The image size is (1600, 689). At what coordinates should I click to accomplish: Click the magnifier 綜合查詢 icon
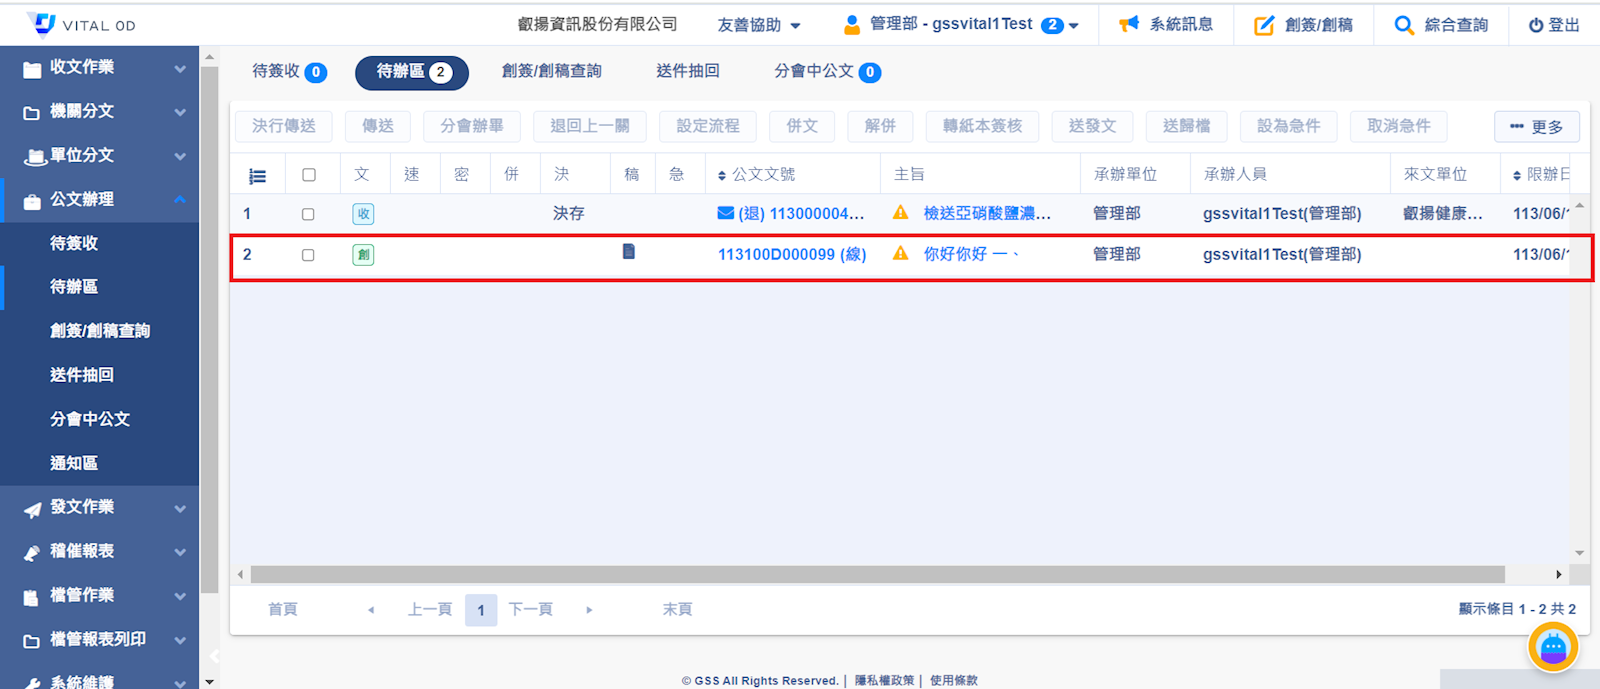(1404, 25)
